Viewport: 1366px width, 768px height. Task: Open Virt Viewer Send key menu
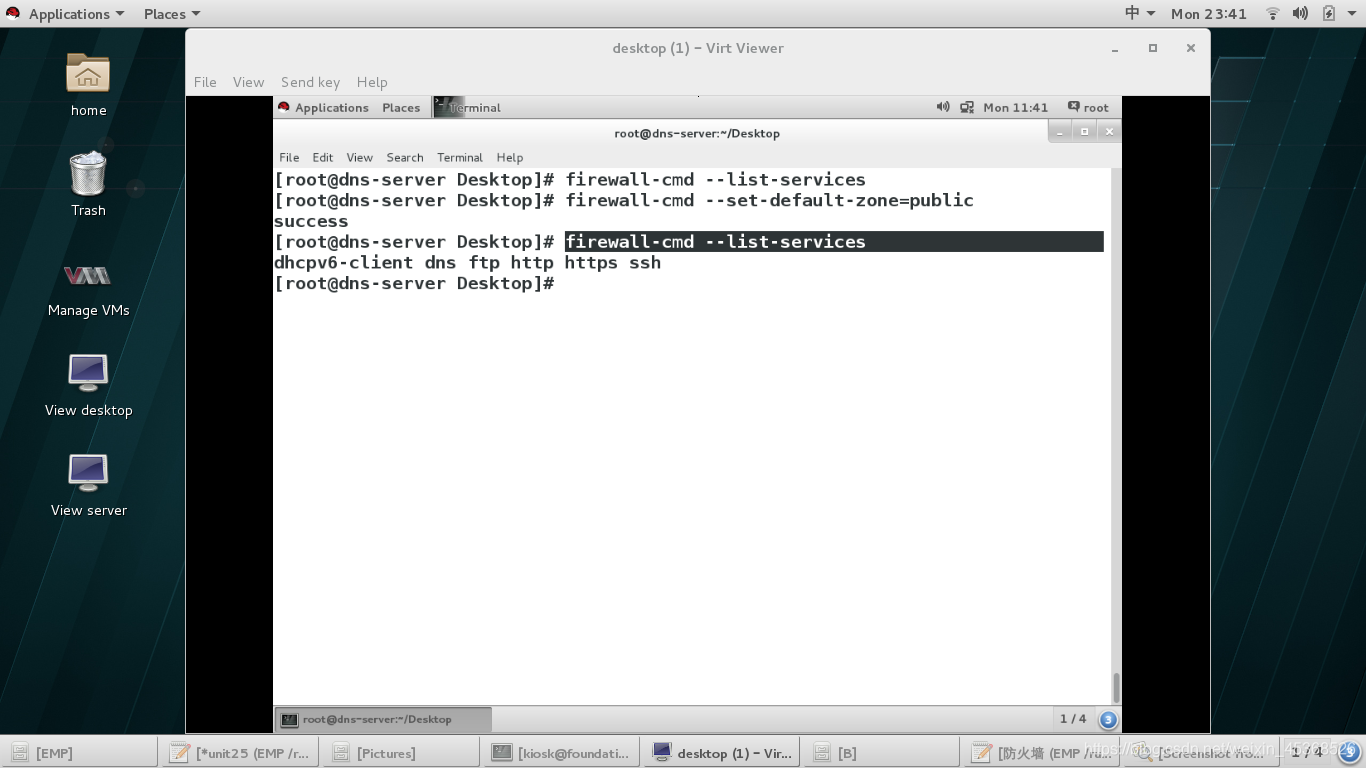click(310, 82)
